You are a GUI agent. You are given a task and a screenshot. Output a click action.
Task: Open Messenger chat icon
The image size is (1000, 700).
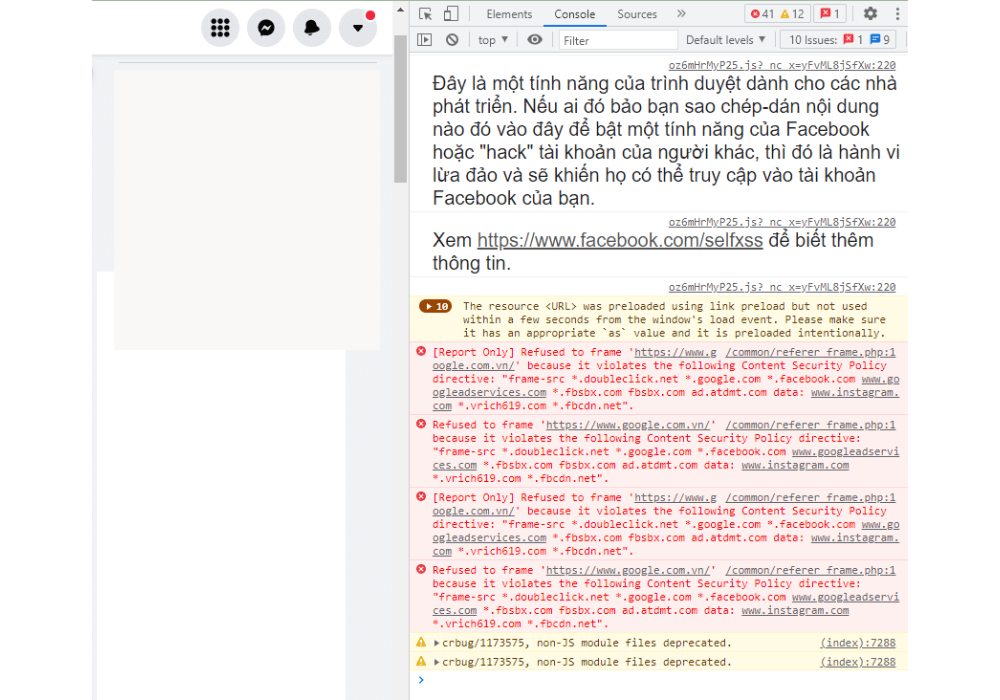pos(266,27)
